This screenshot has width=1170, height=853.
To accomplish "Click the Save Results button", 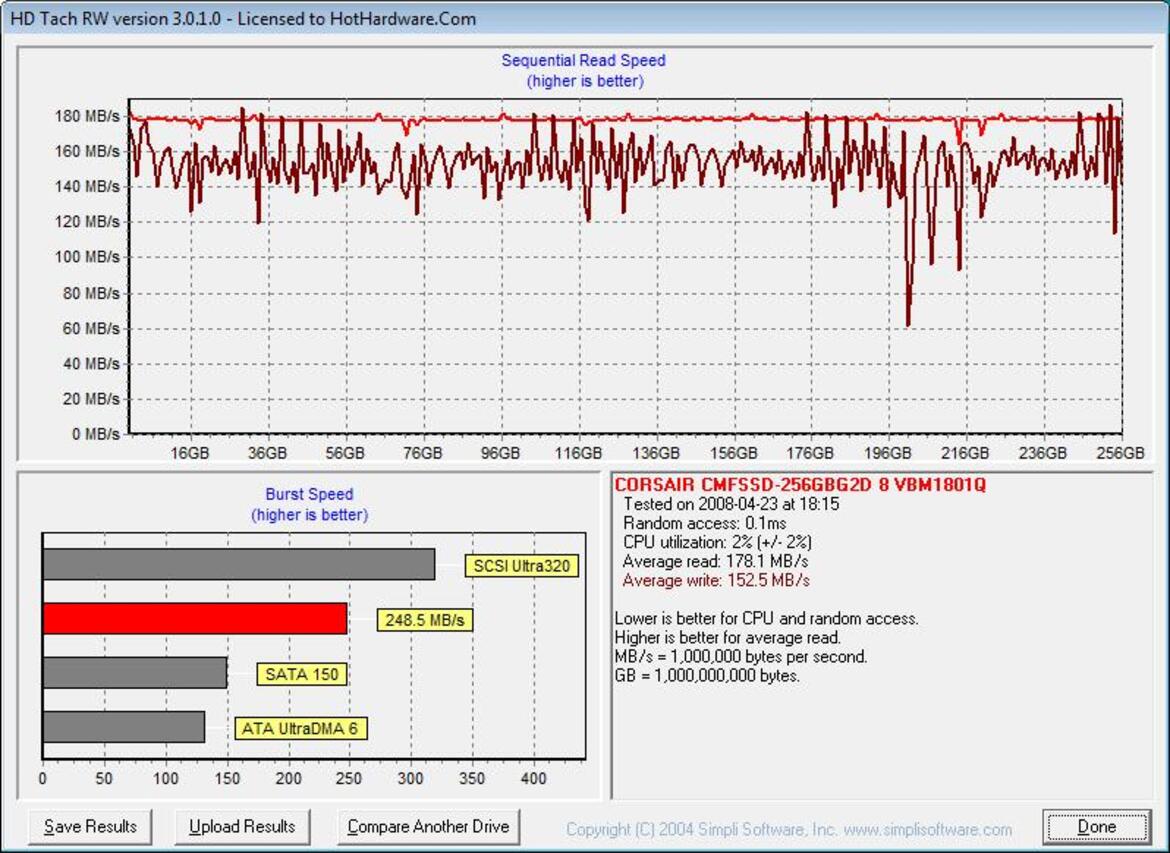I will click(x=90, y=827).
